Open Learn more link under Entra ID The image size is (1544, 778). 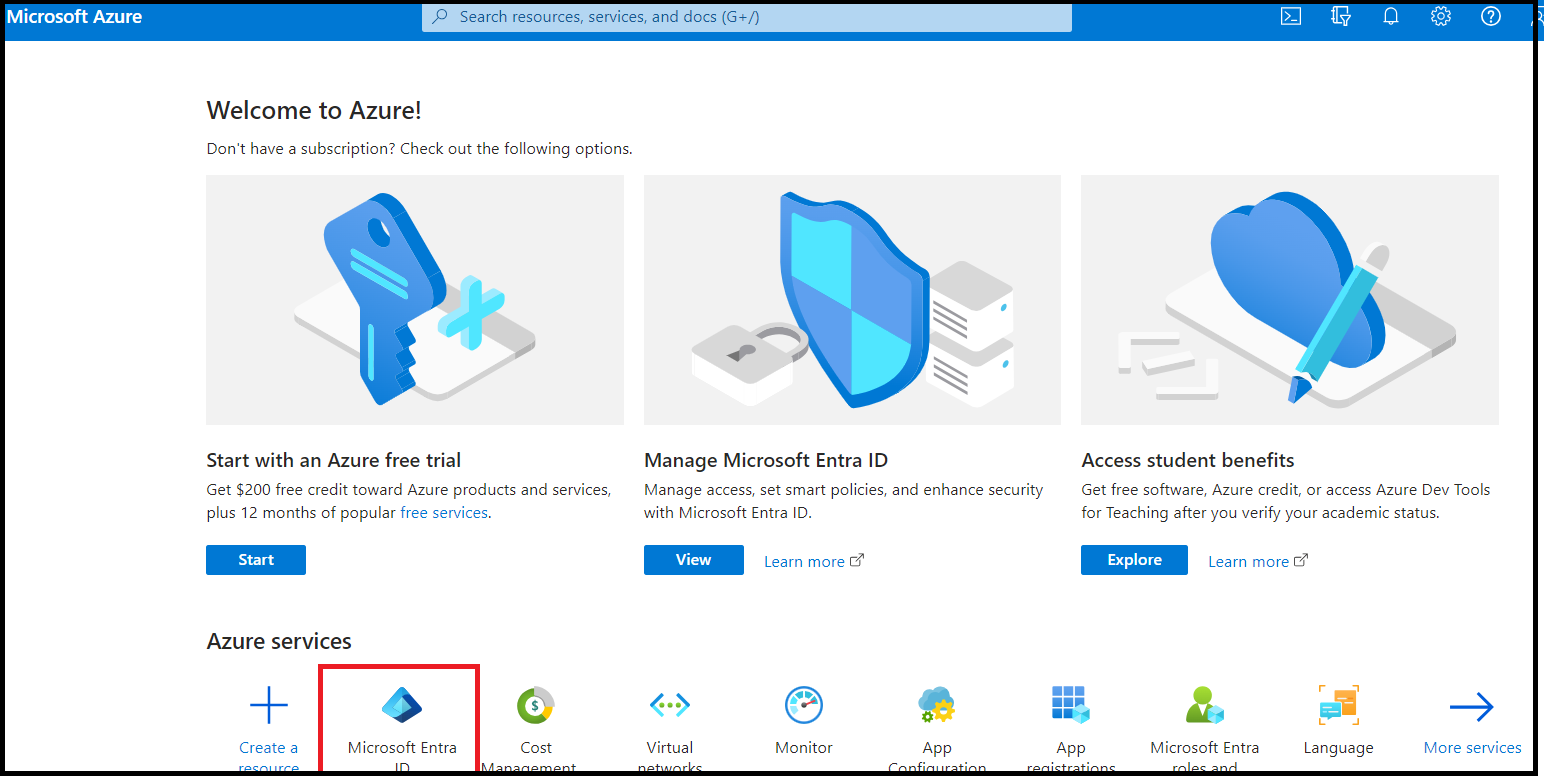[x=813, y=561]
